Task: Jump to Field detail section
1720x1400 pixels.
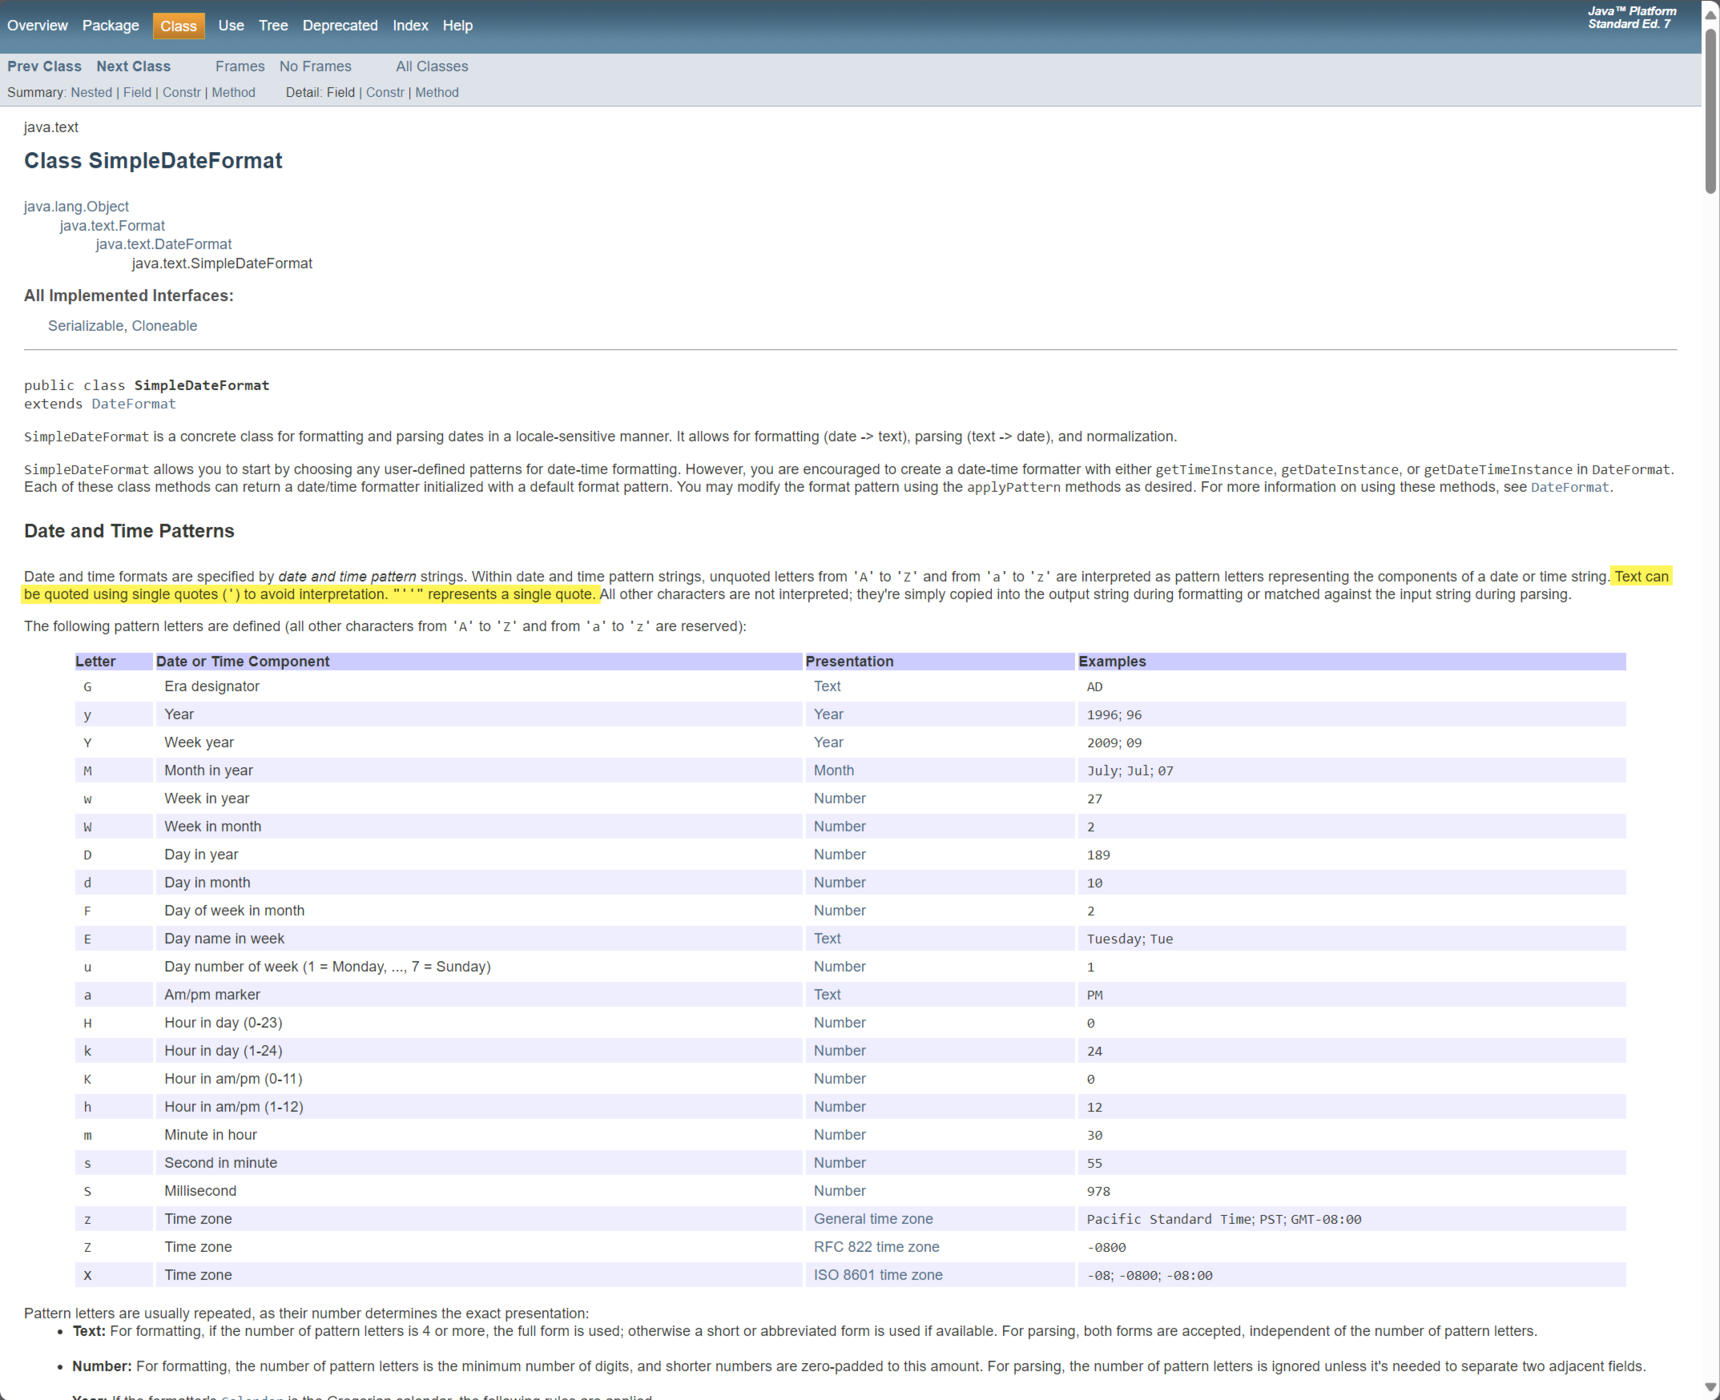Action: tap(340, 93)
